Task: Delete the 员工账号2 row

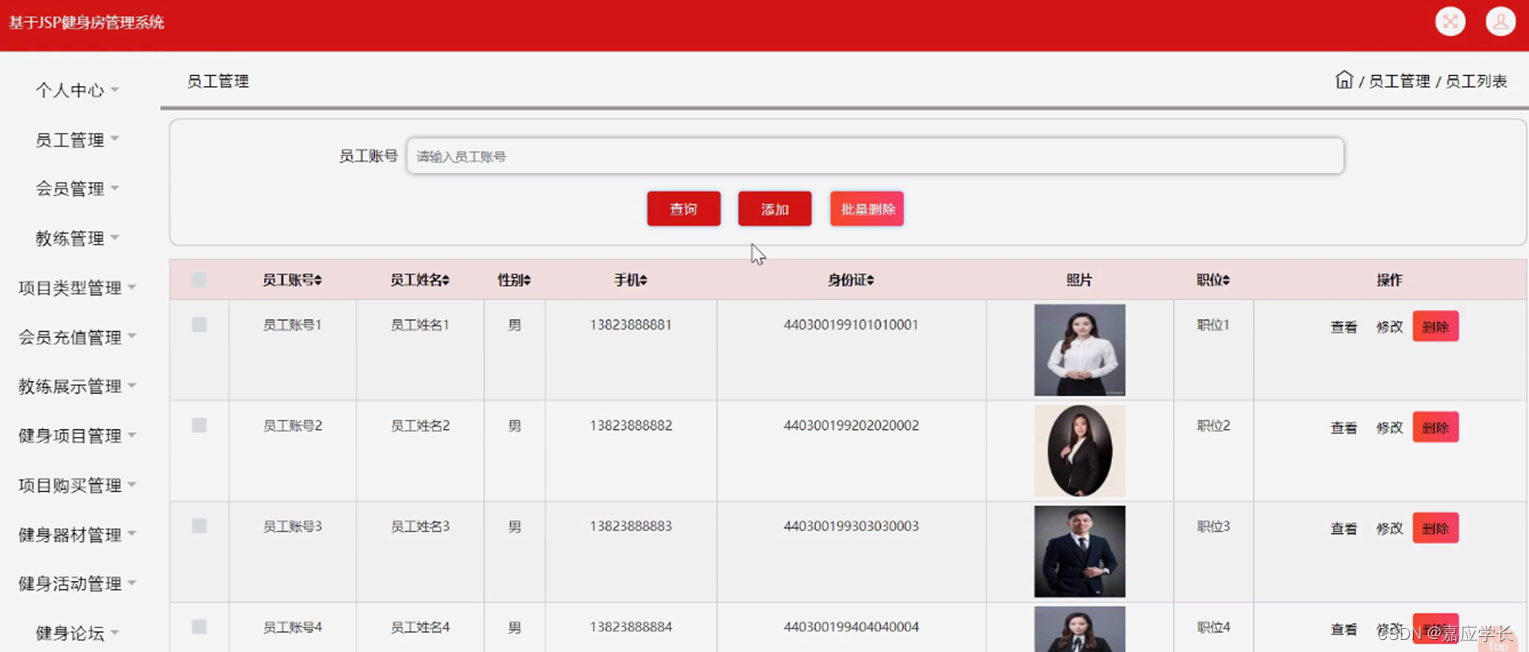Action: (1435, 427)
